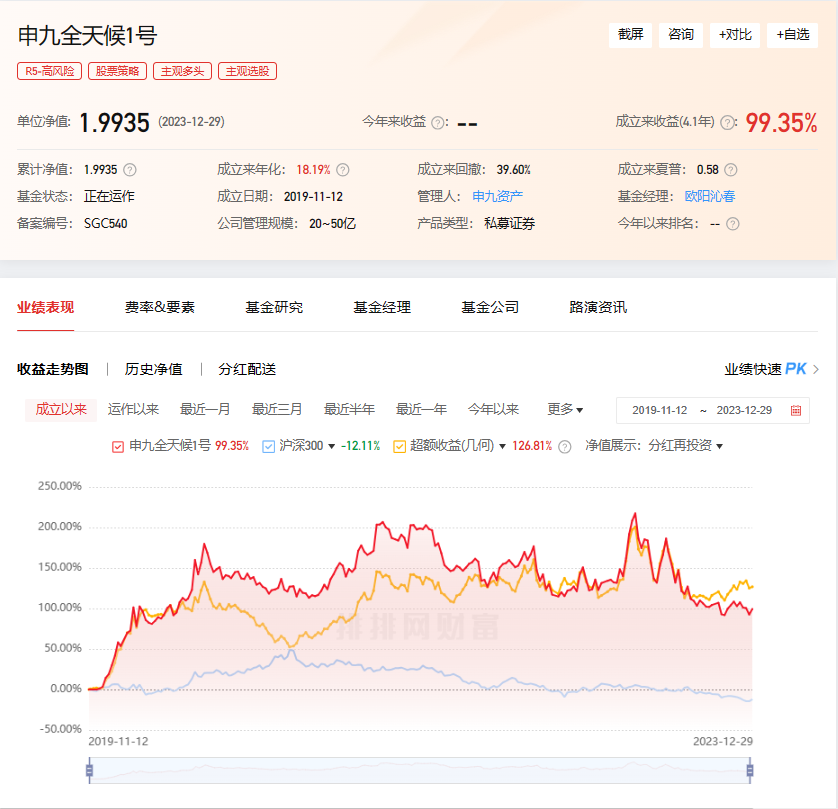Switch to 路演资讯 tab
Image resolution: width=838 pixels, height=809 pixels.
(x=598, y=308)
